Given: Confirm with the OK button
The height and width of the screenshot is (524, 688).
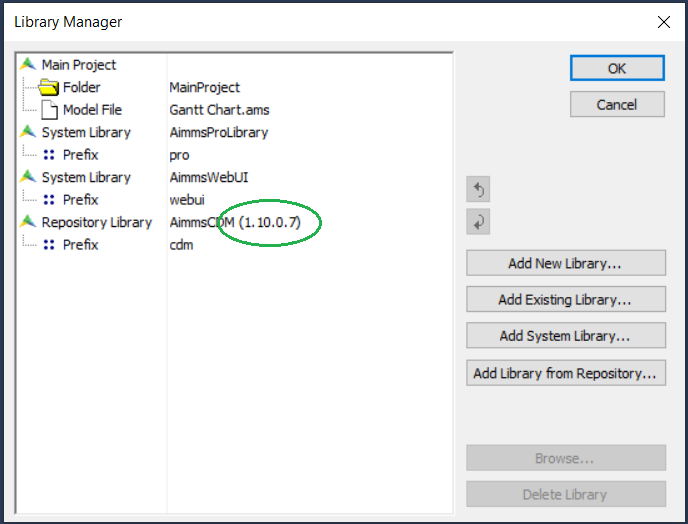Looking at the screenshot, I should click(x=617, y=68).
